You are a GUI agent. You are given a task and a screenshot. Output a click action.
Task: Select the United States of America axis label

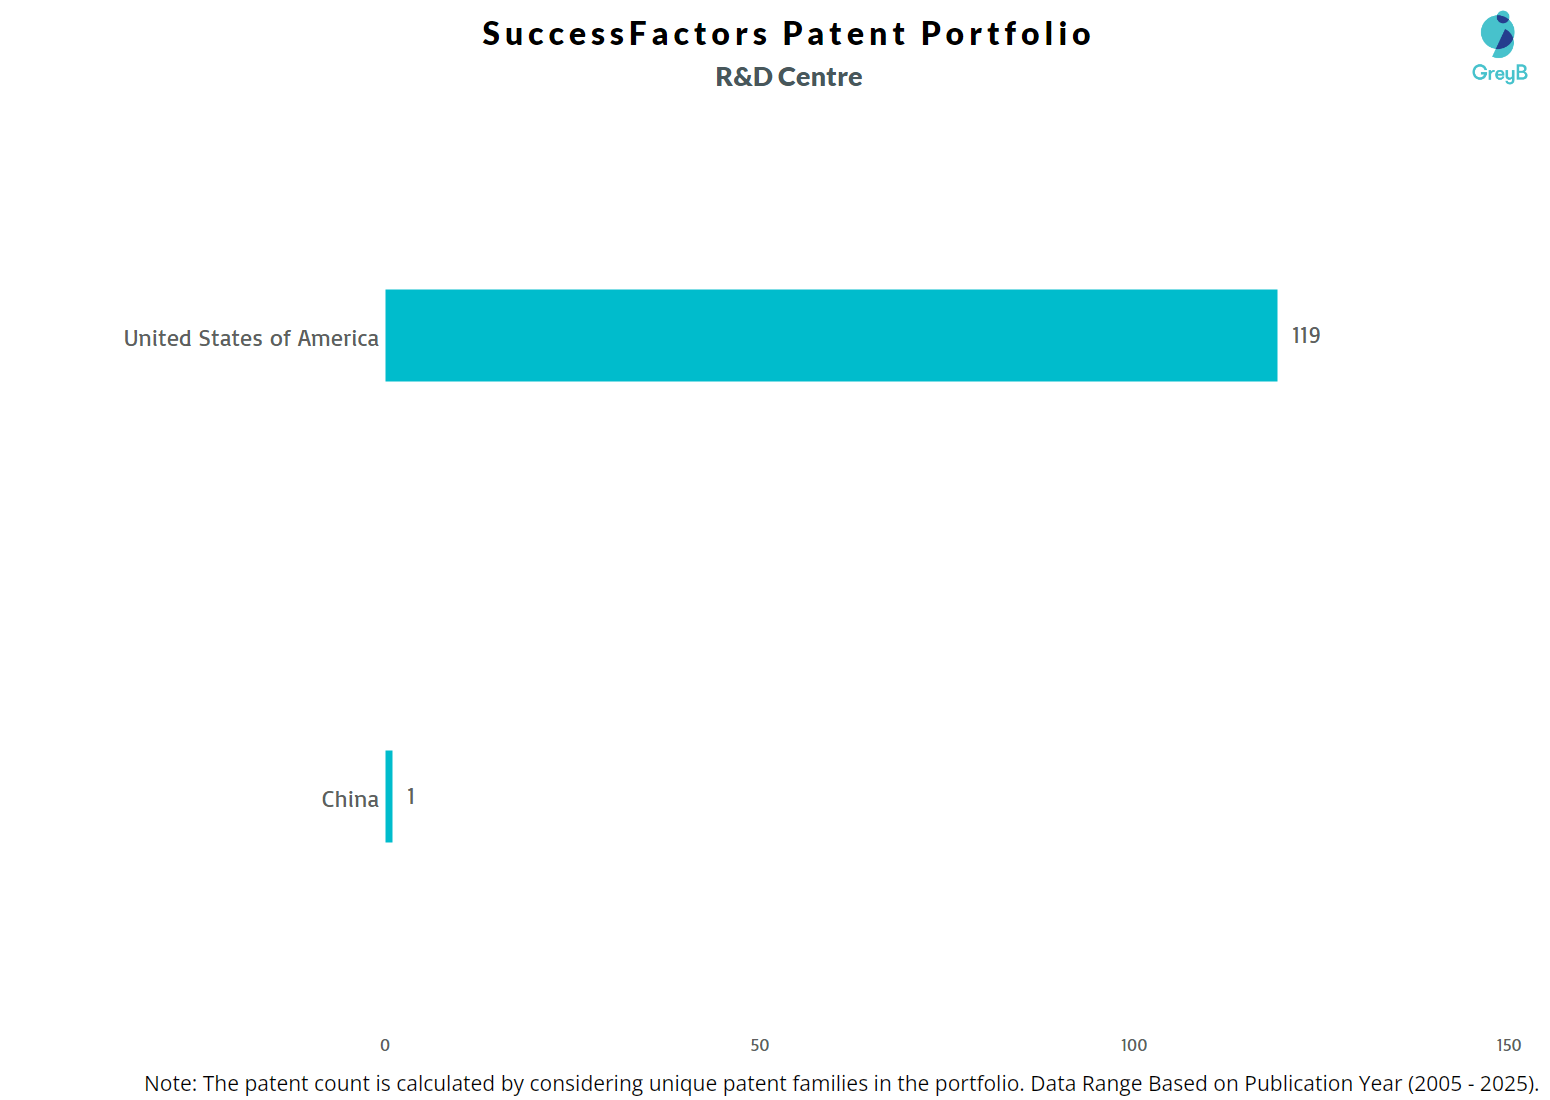(251, 339)
